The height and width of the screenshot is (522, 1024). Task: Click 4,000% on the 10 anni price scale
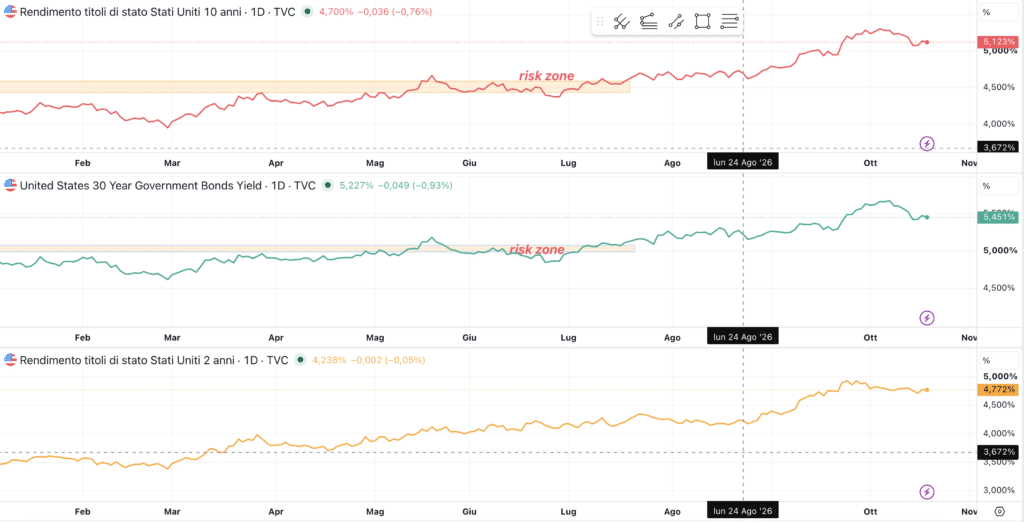(1000, 124)
